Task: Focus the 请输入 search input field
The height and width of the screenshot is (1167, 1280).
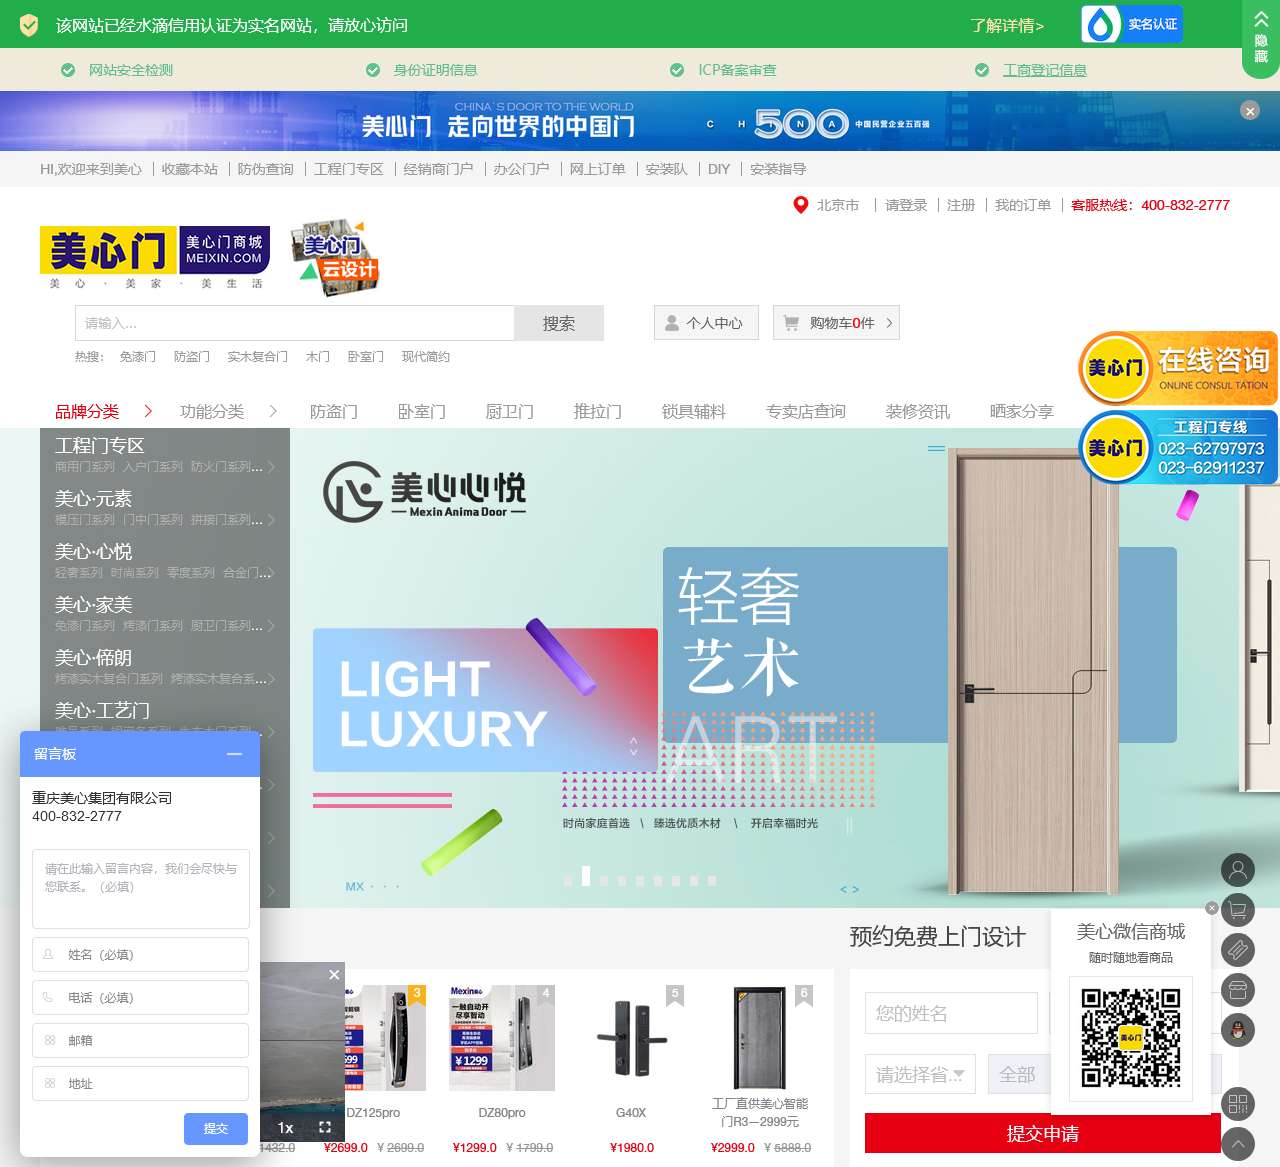Action: 295,323
